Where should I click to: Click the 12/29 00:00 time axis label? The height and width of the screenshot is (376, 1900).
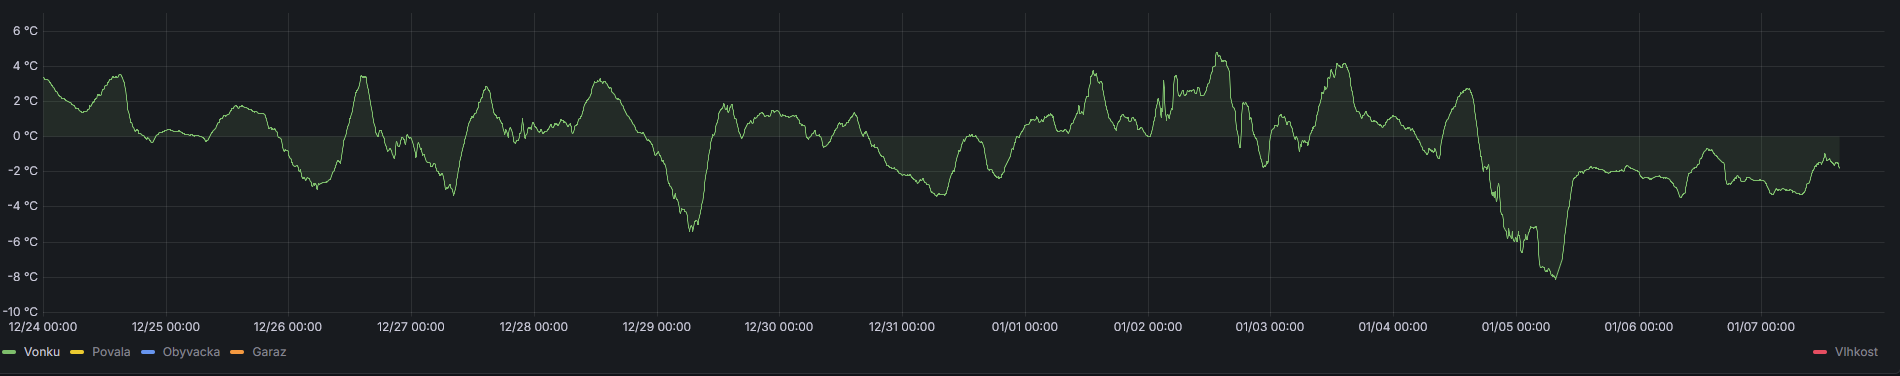pos(656,327)
